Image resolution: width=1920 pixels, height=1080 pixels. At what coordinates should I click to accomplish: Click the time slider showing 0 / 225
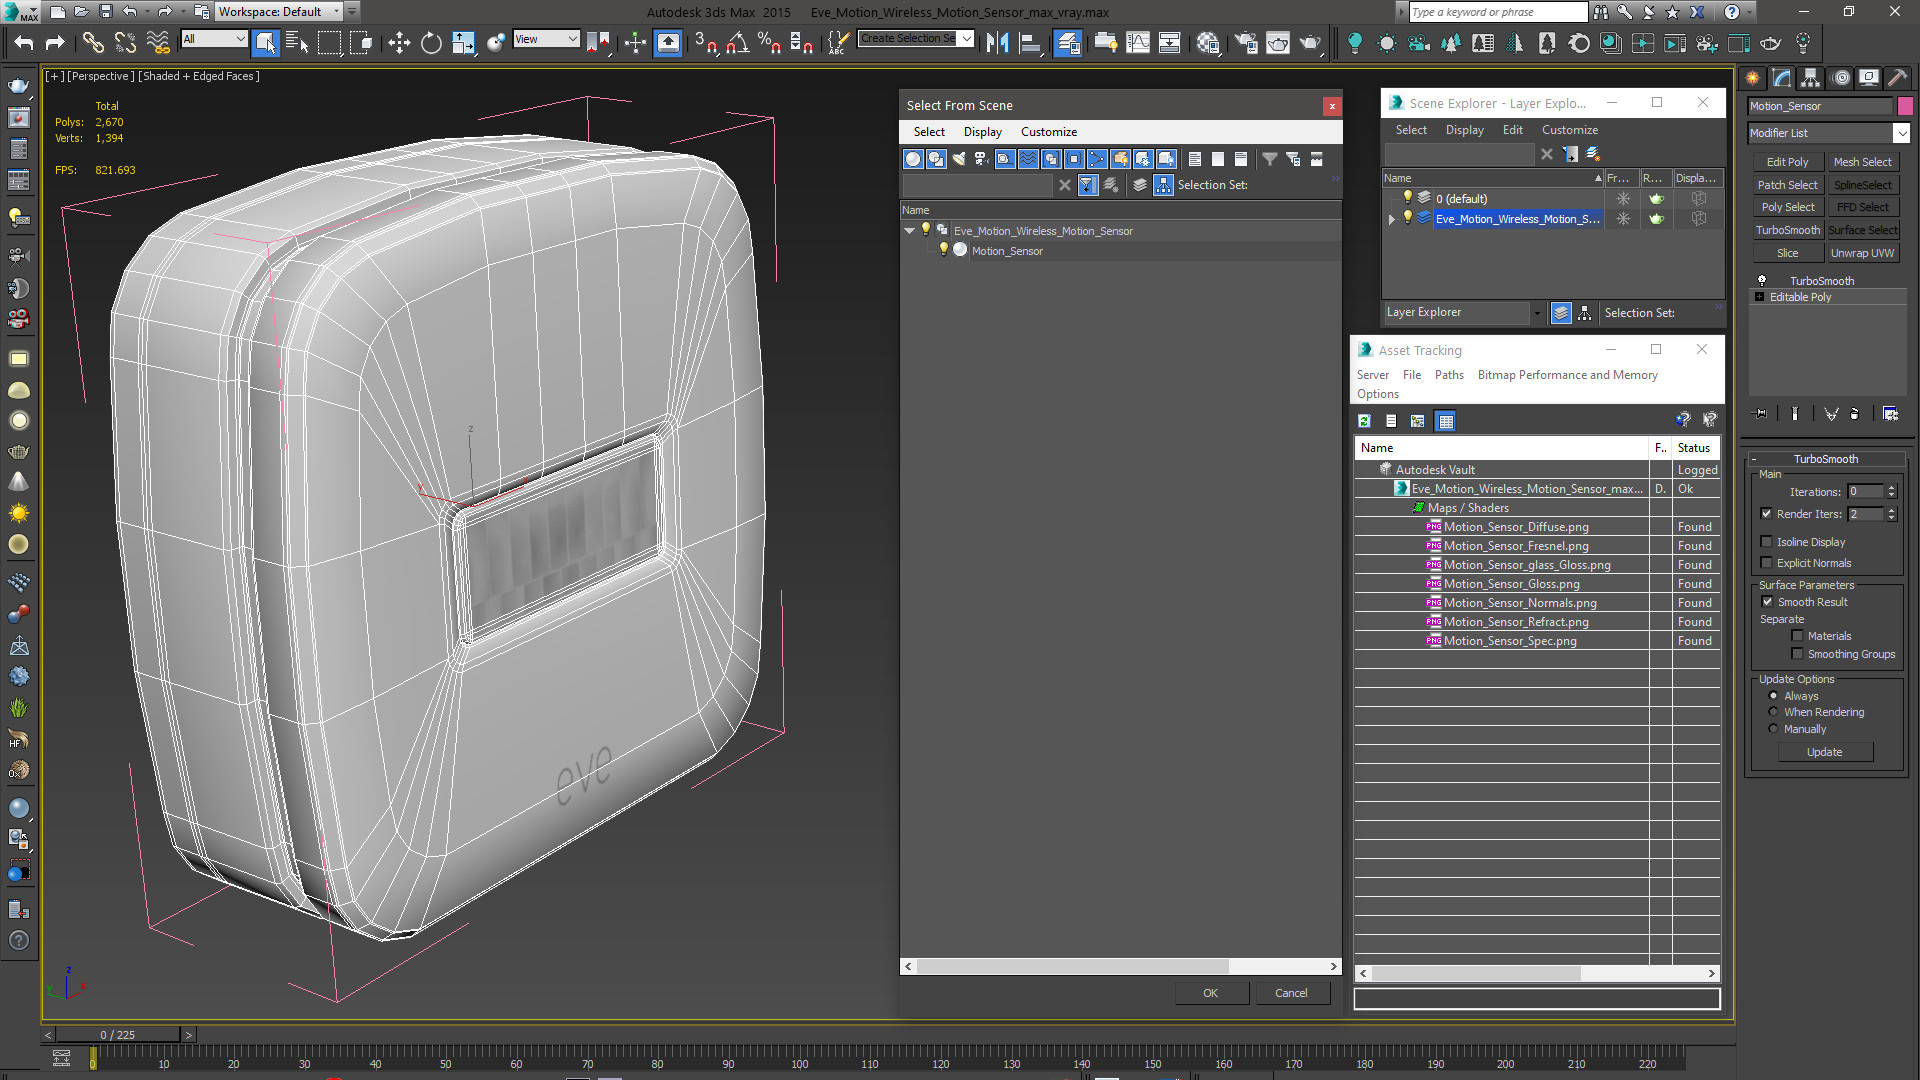(118, 1035)
